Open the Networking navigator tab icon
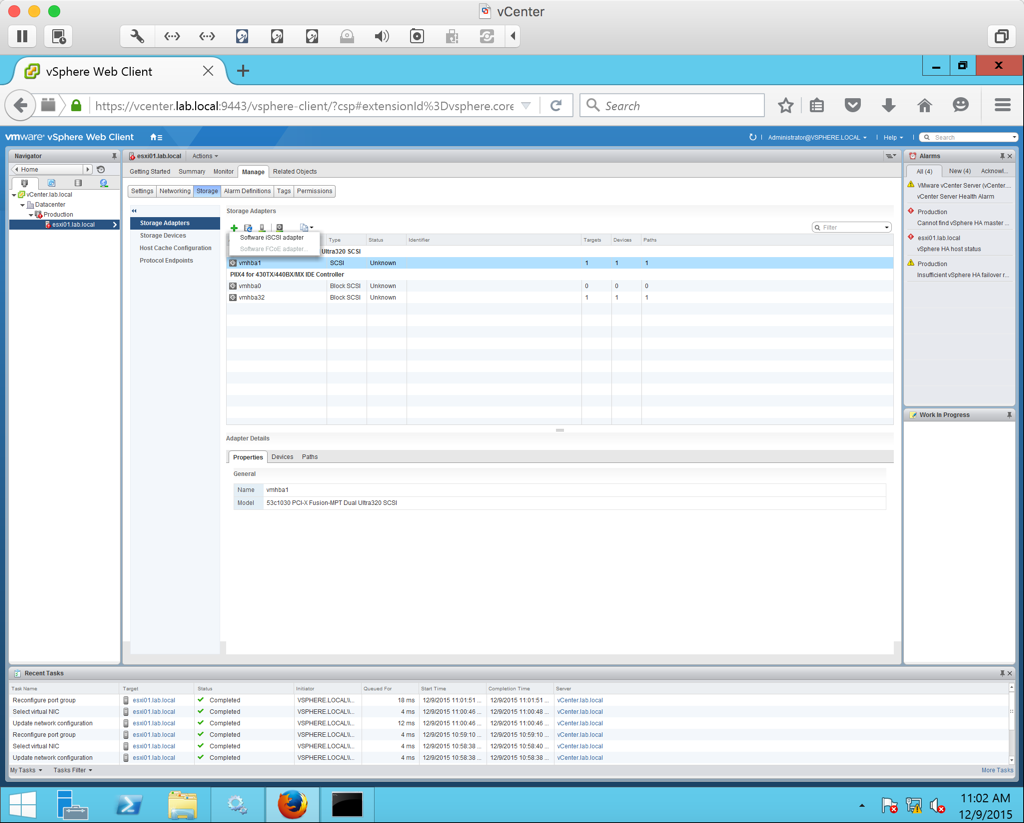The image size is (1024, 823). [x=103, y=183]
